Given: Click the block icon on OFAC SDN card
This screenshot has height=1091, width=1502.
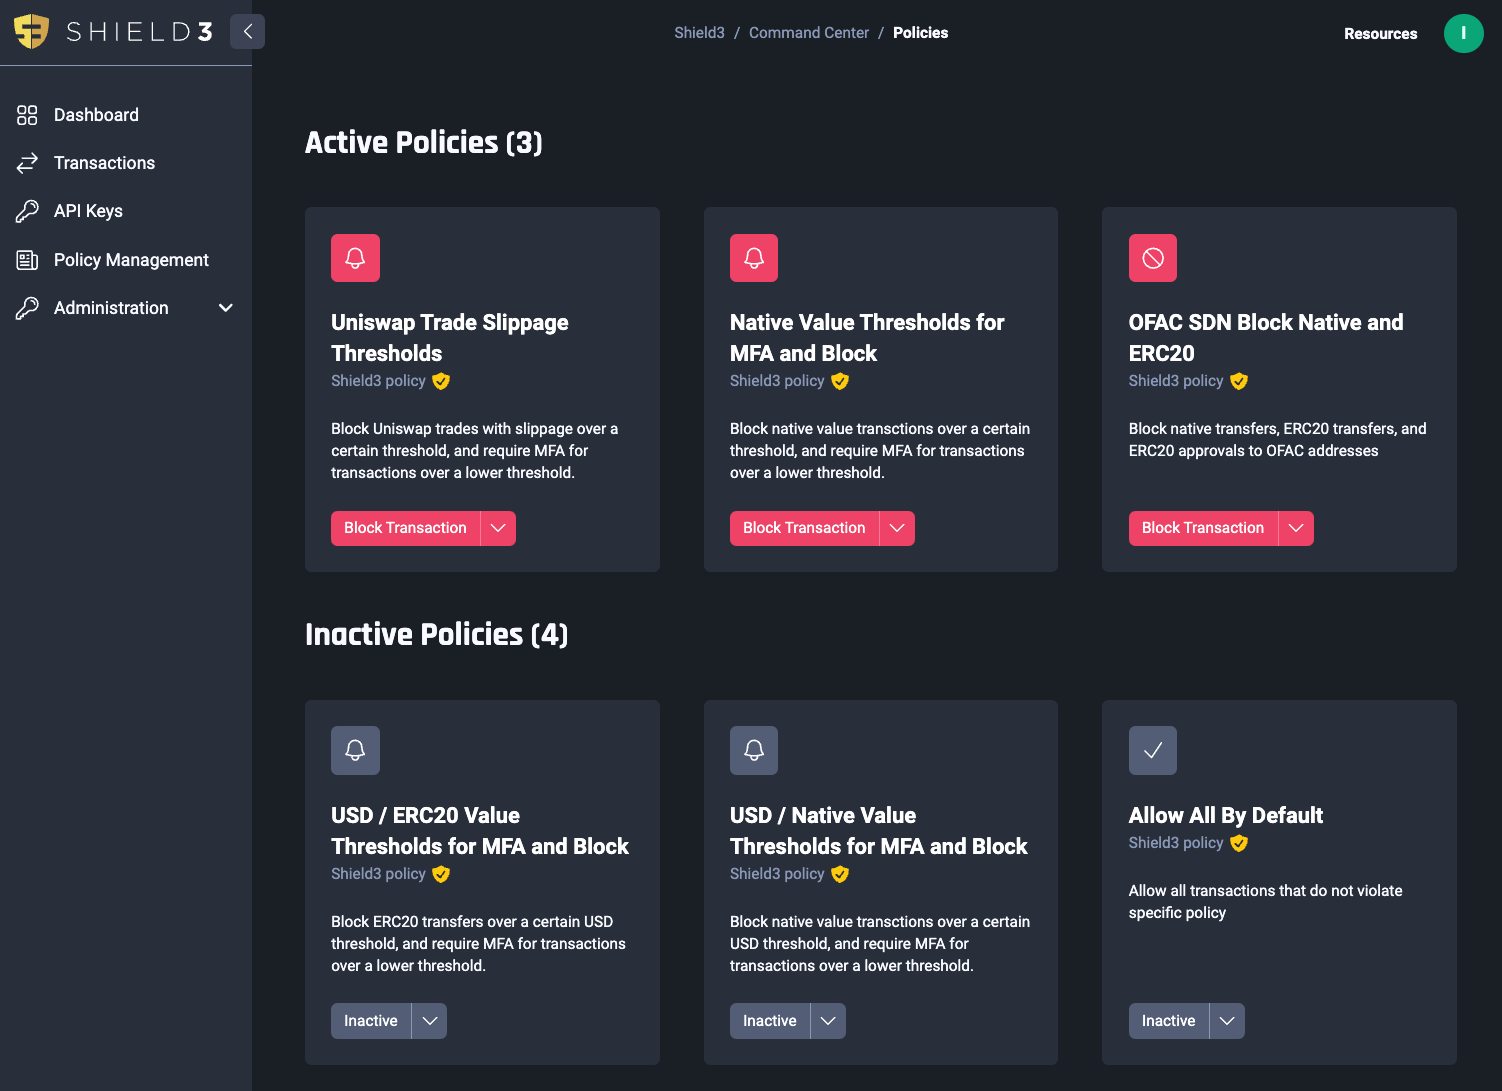Looking at the screenshot, I should [x=1153, y=258].
